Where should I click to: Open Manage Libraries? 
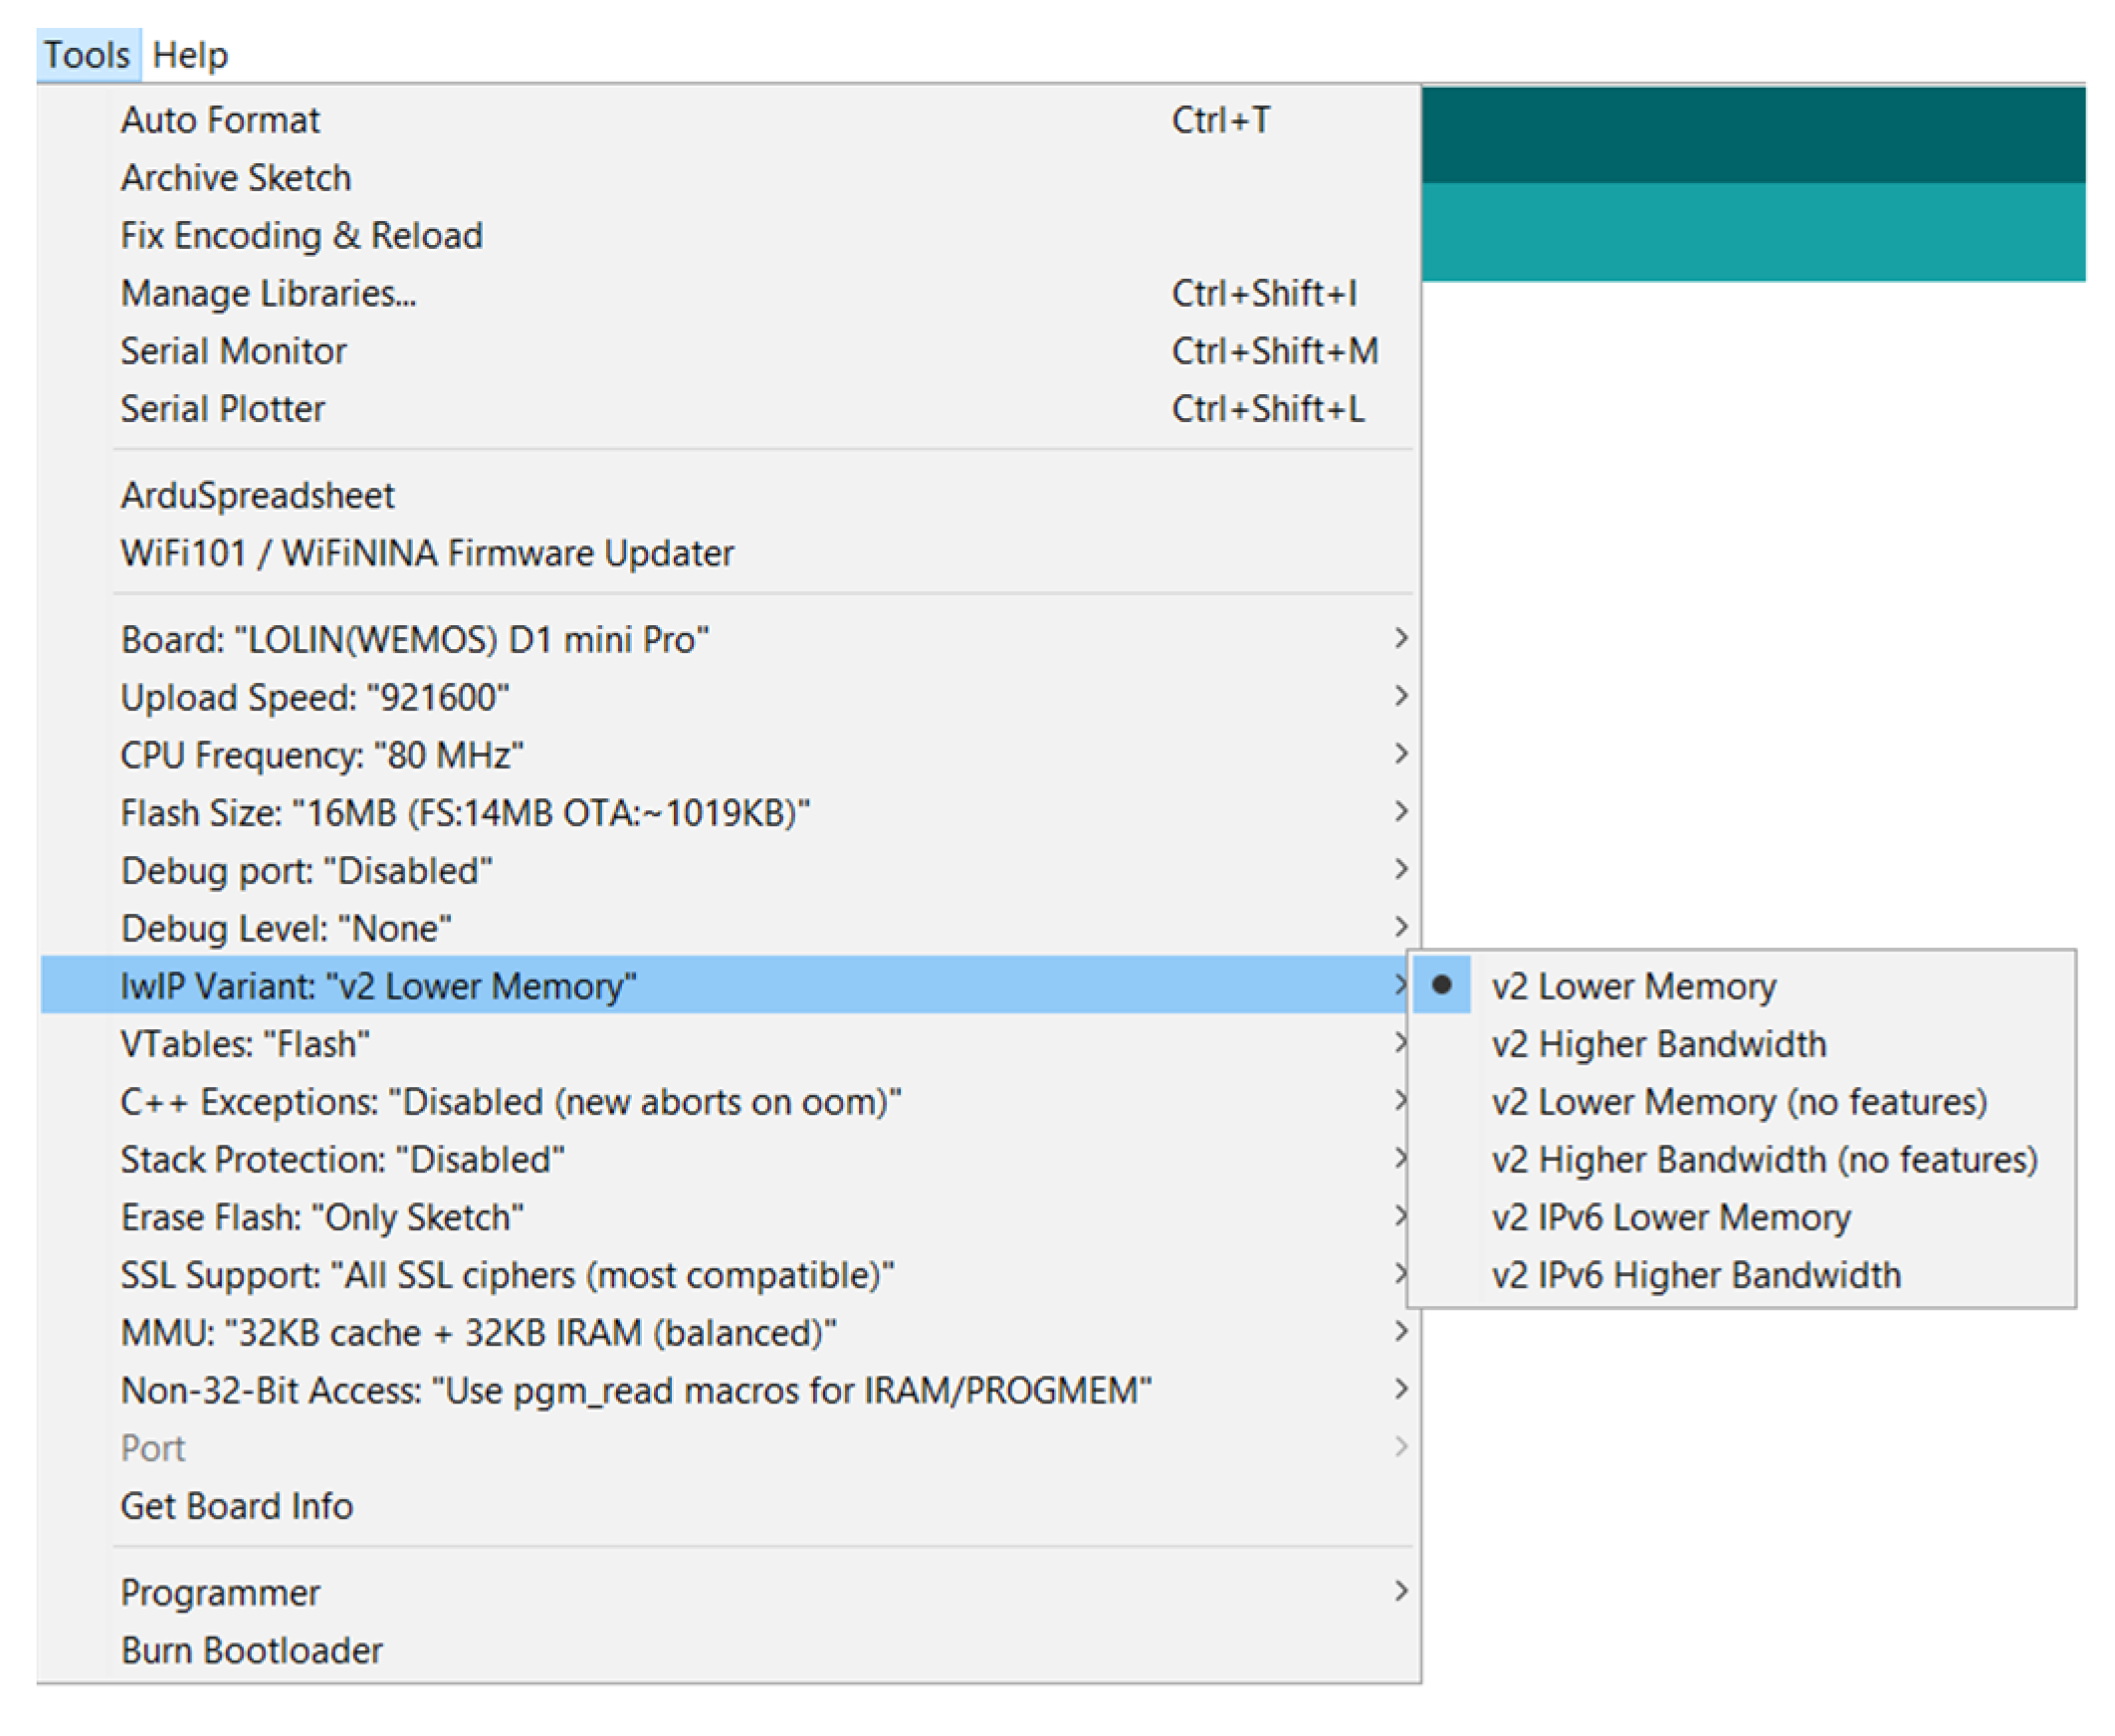coord(268,293)
